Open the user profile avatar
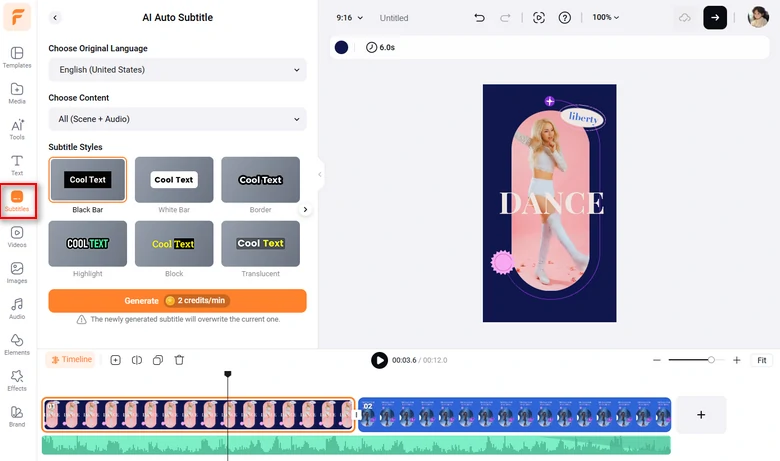The image size is (780, 461). click(758, 17)
